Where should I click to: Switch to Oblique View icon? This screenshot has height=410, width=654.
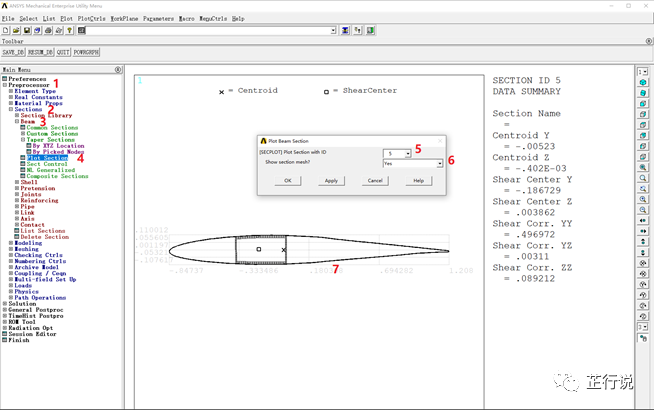coord(643,93)
